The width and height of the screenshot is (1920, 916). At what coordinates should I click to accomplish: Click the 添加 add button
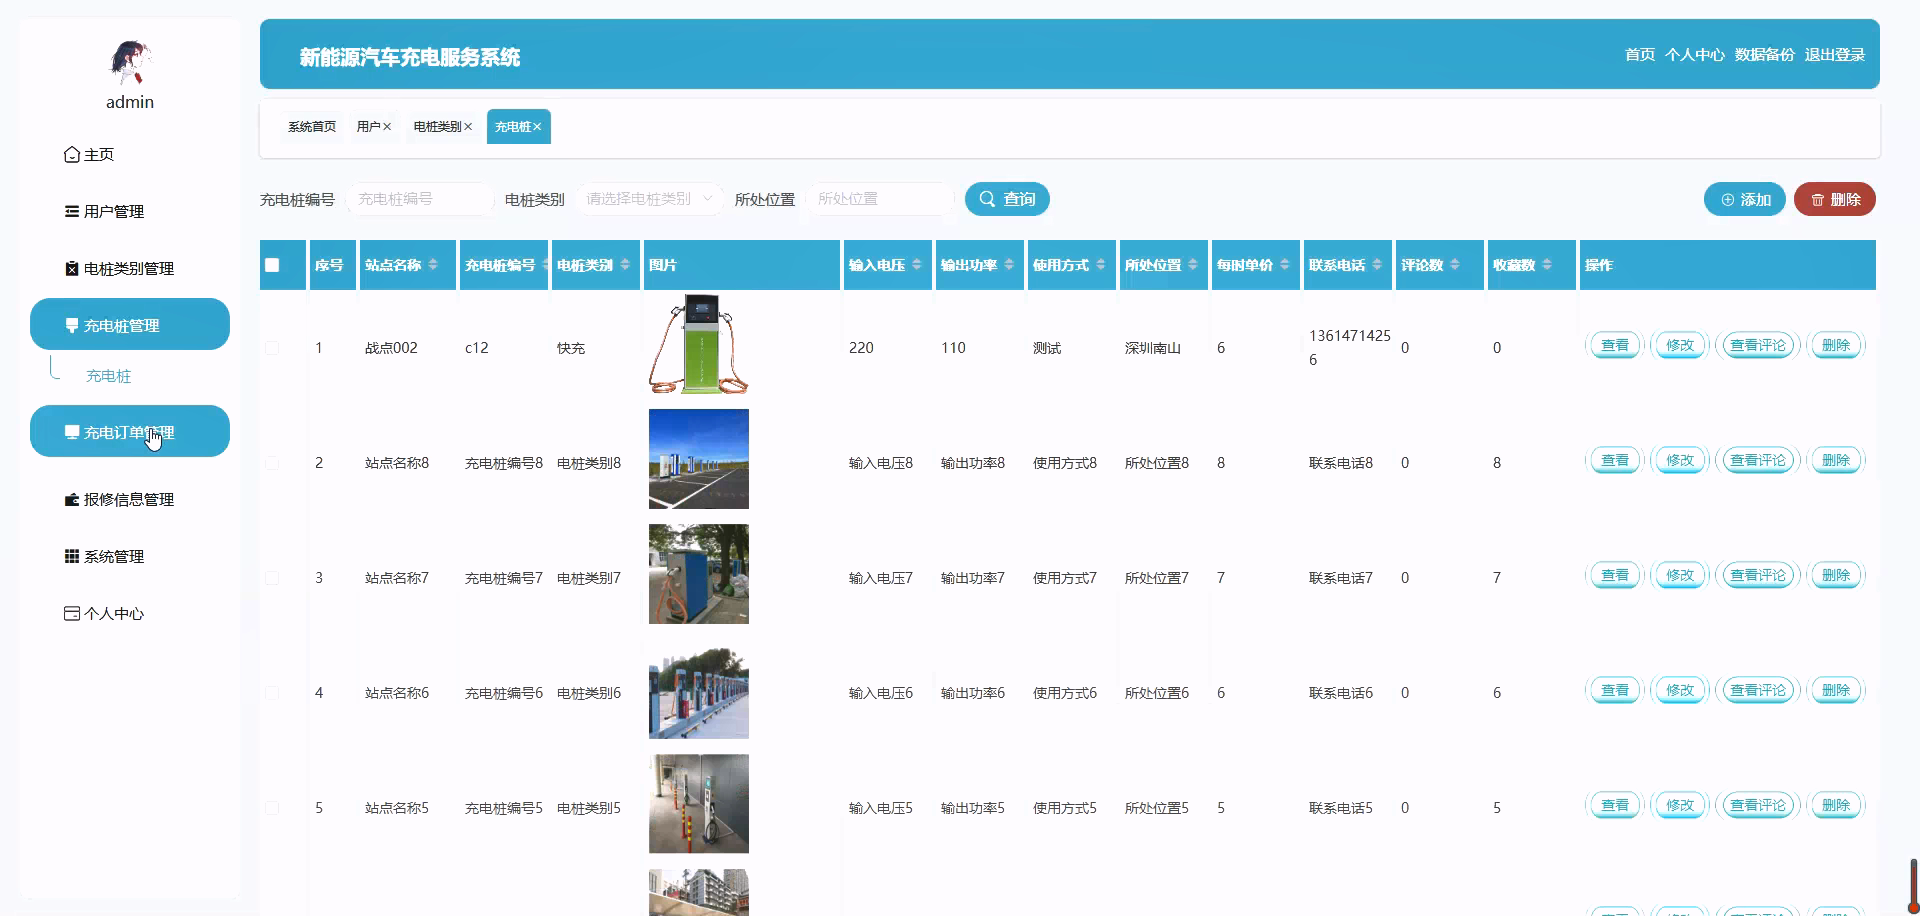(1745, 199)
